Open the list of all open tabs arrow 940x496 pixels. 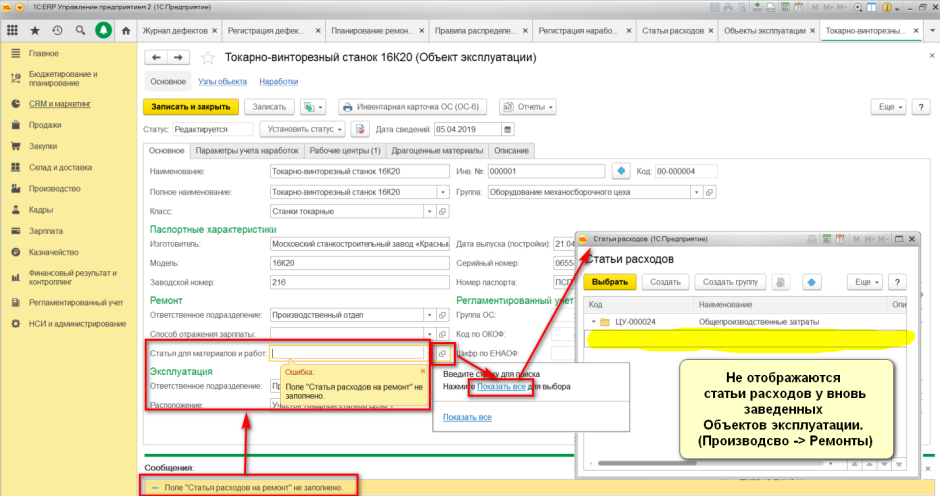tap(932, 31)
